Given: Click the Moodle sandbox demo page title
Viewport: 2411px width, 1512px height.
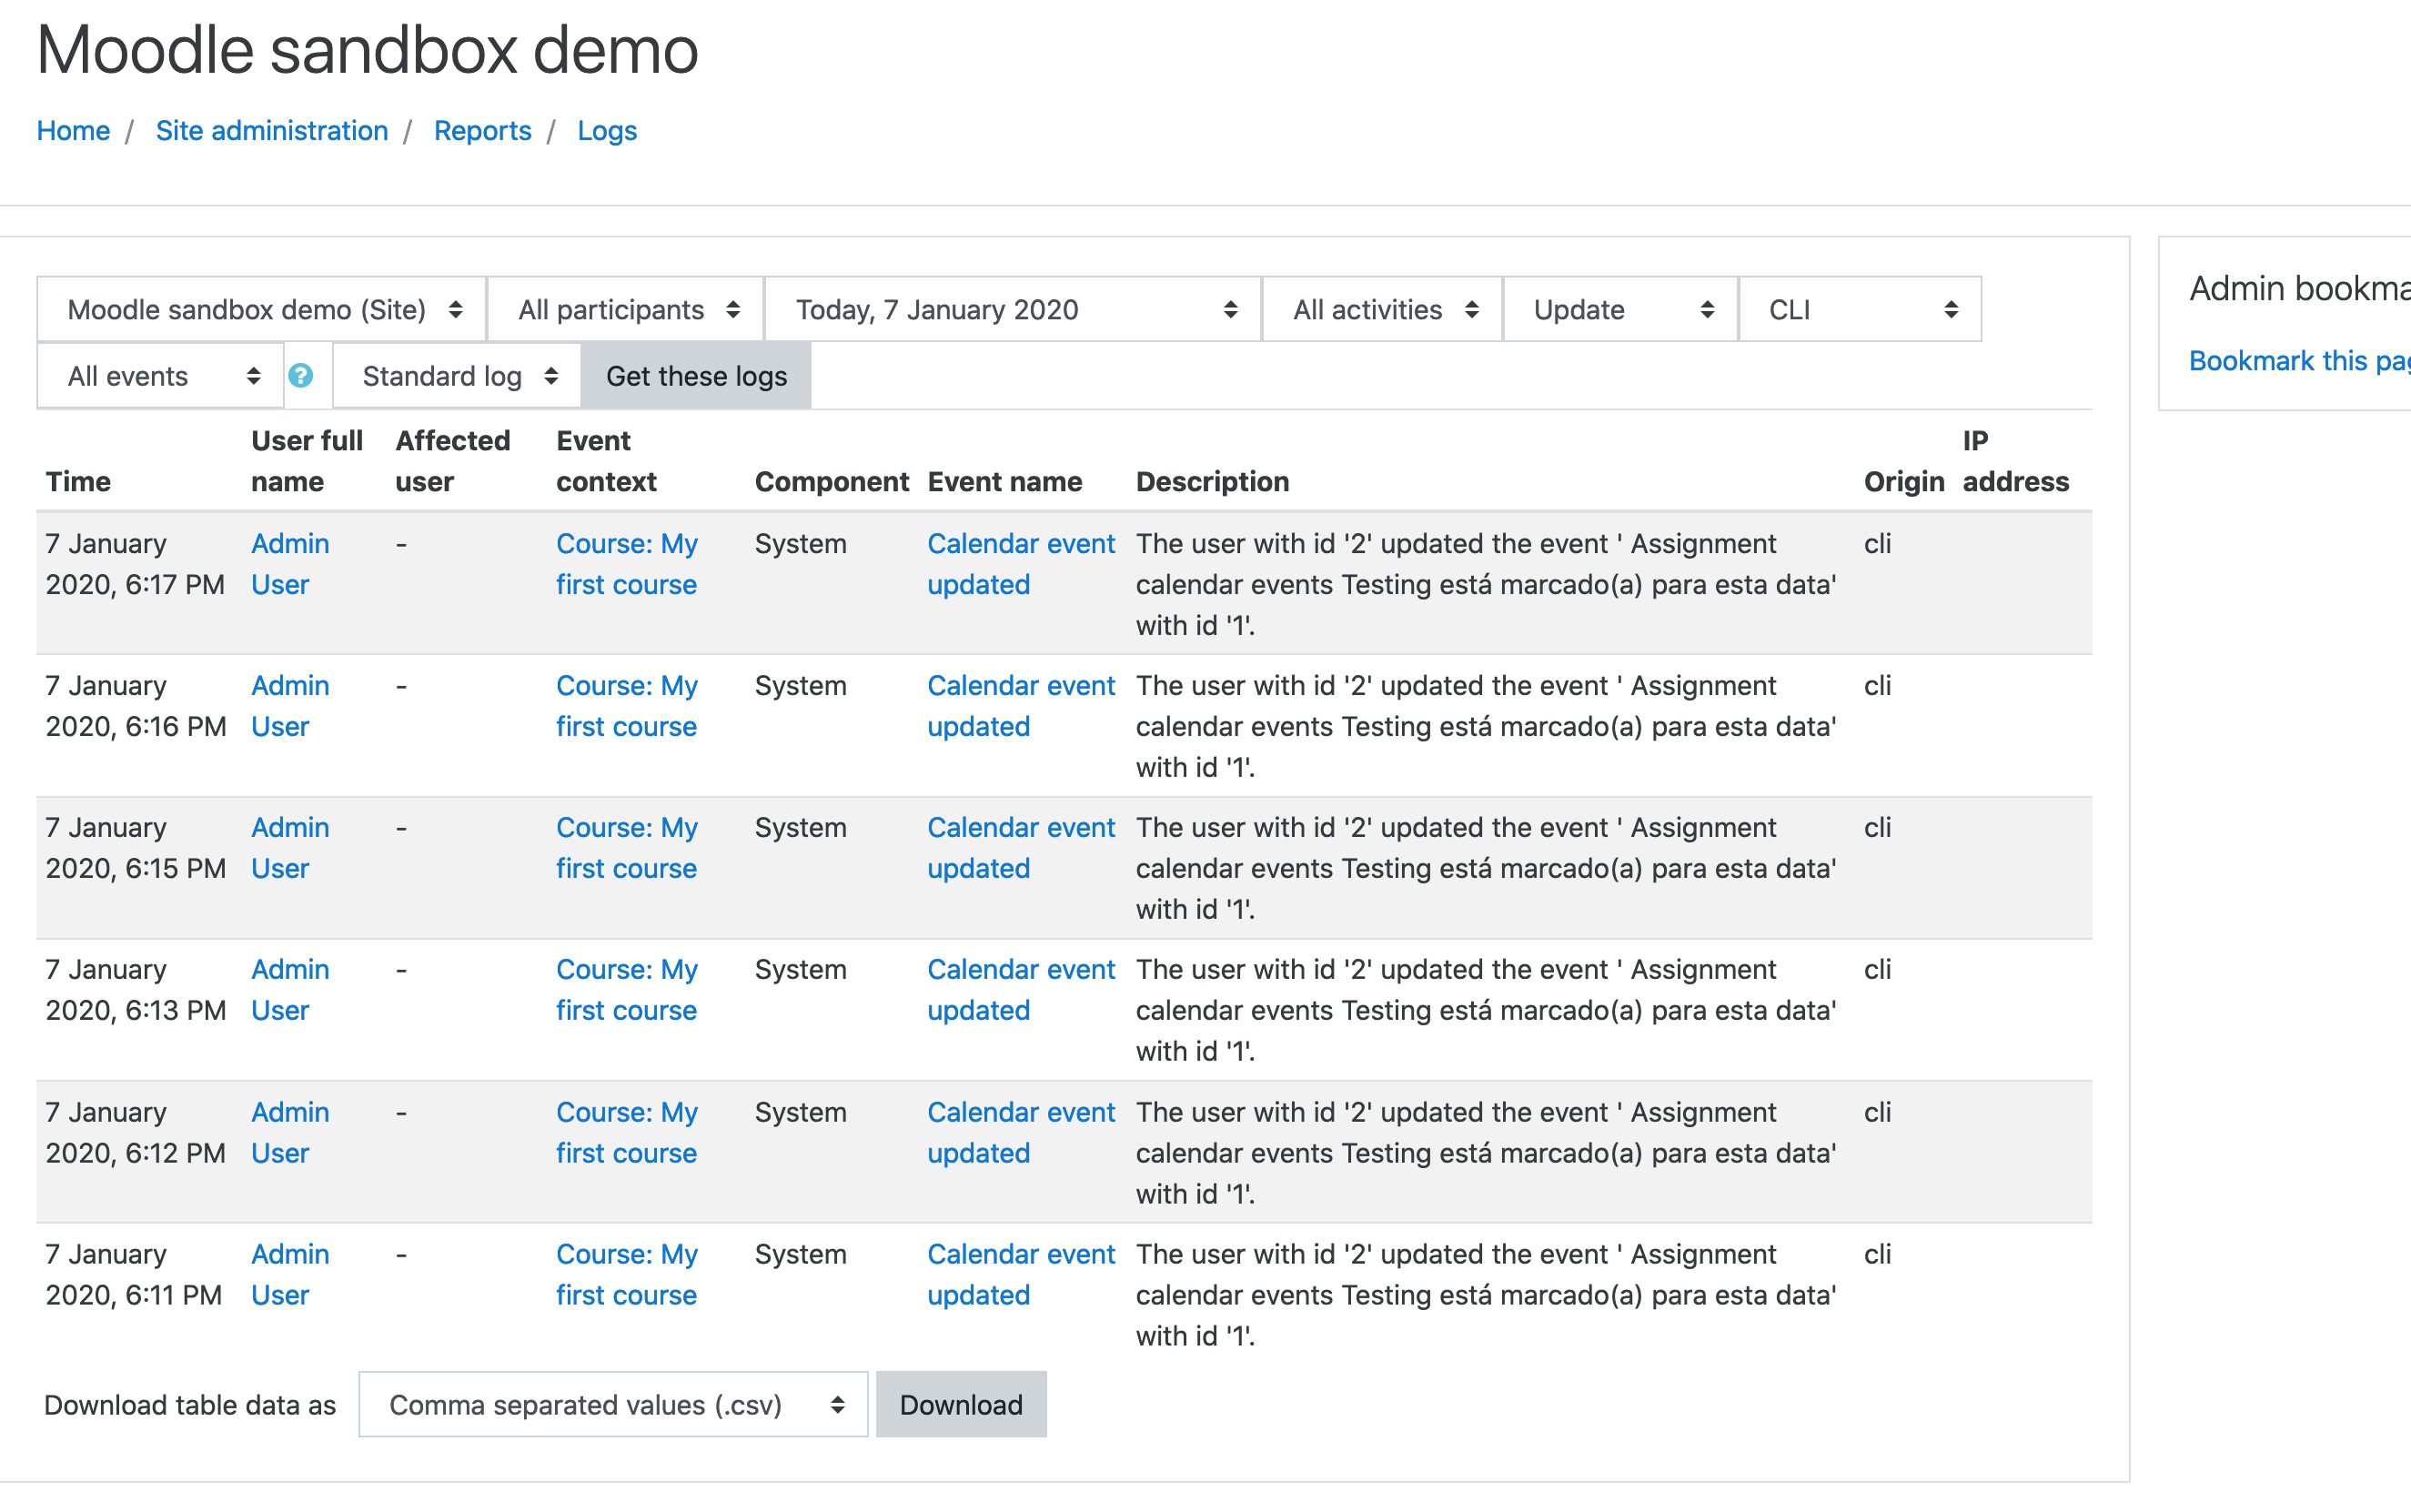Looking at the screenshot, I should tap(367, 50).
